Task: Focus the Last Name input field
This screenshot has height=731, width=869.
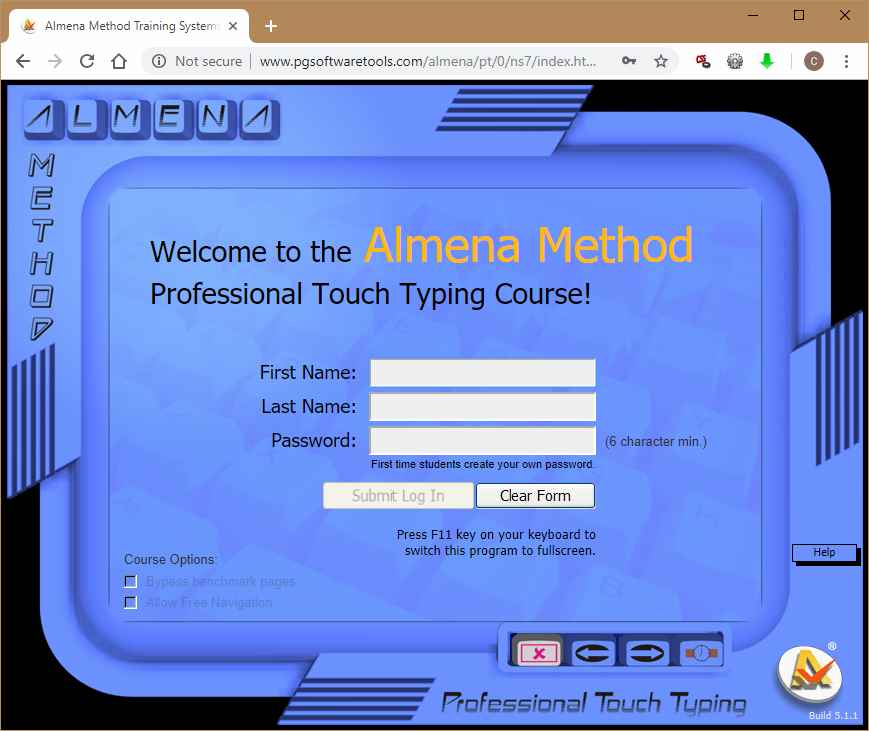Action: pyautogui.click(x=483, y=407)
